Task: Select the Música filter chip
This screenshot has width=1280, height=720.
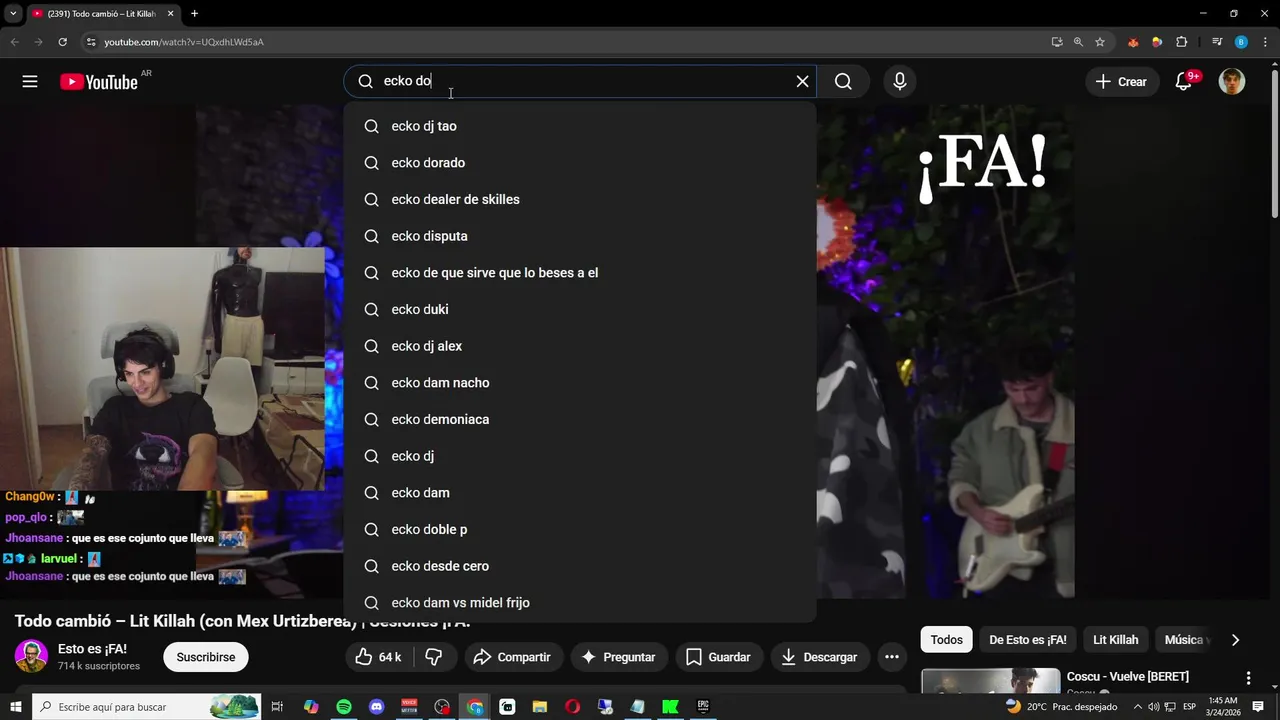Action: [1184, 640]
